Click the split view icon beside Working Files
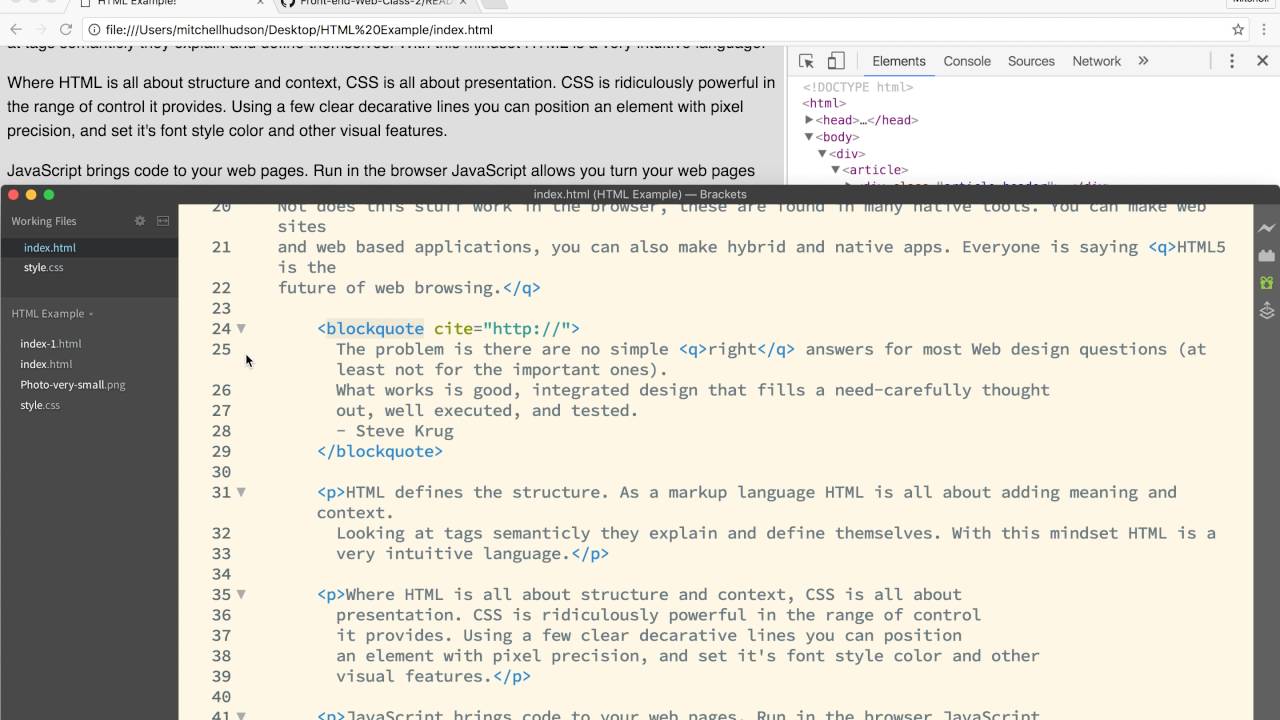The image size is (1280, 720). 163,221
